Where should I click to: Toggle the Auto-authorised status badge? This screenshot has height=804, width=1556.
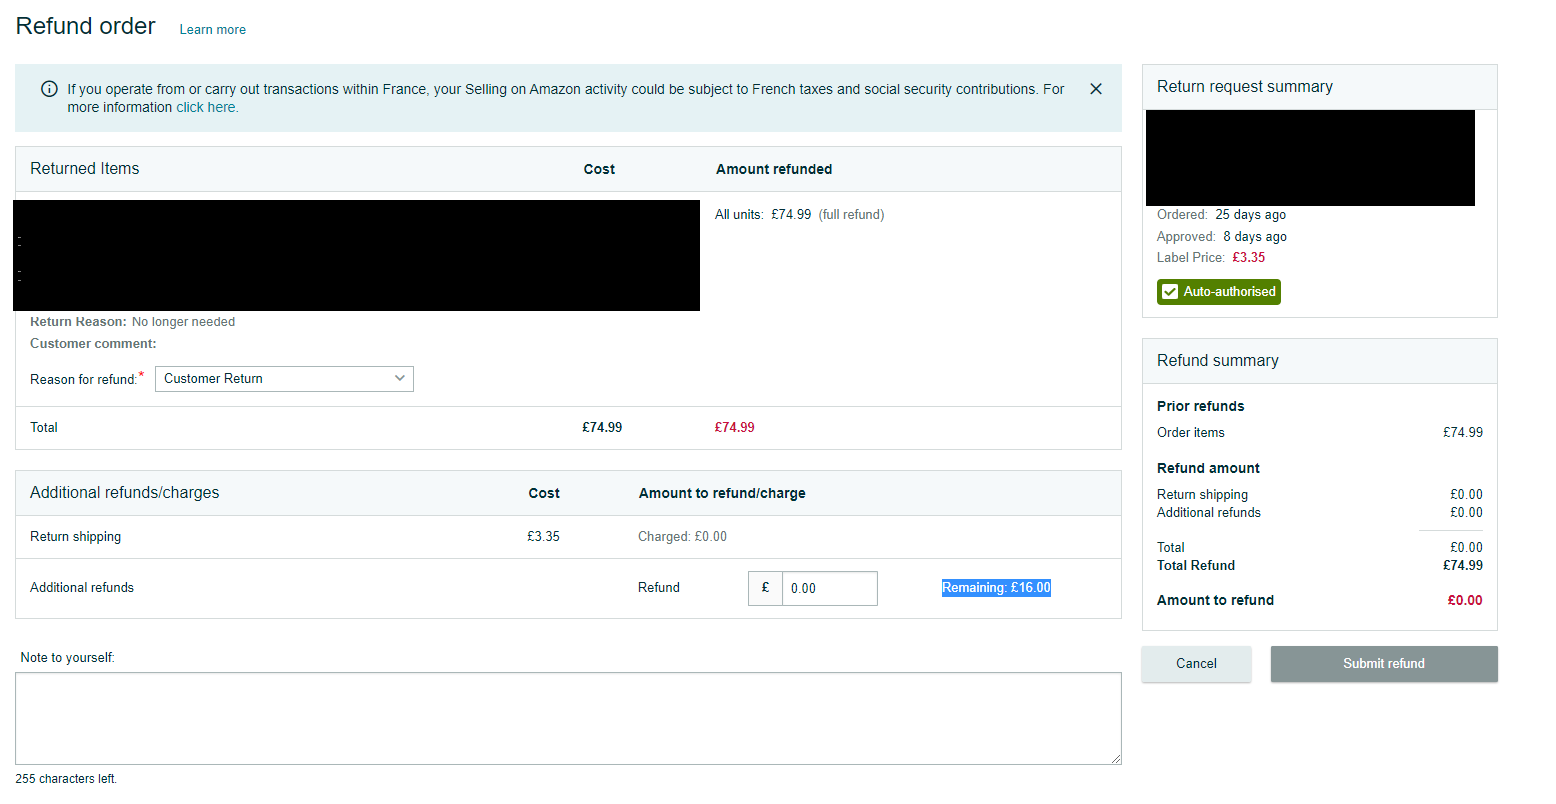1218,291
